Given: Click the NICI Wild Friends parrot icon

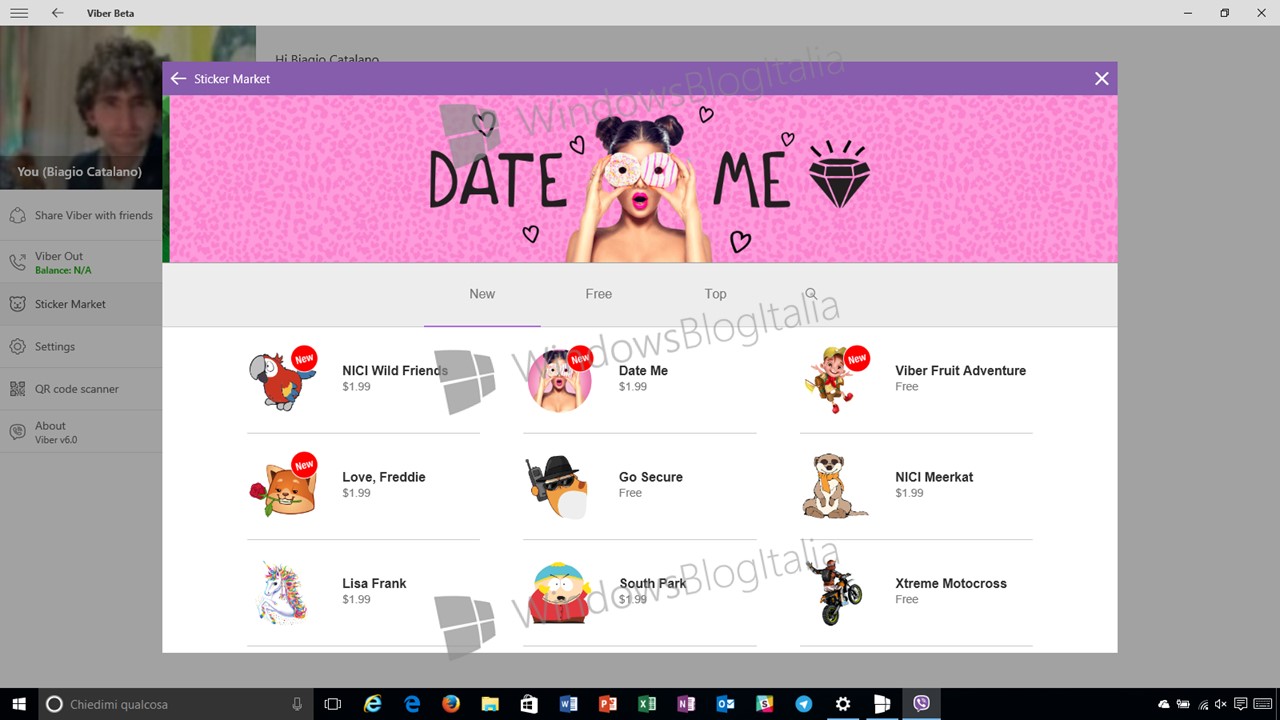Looking at the screenshot, I should [x=283, y=379].
